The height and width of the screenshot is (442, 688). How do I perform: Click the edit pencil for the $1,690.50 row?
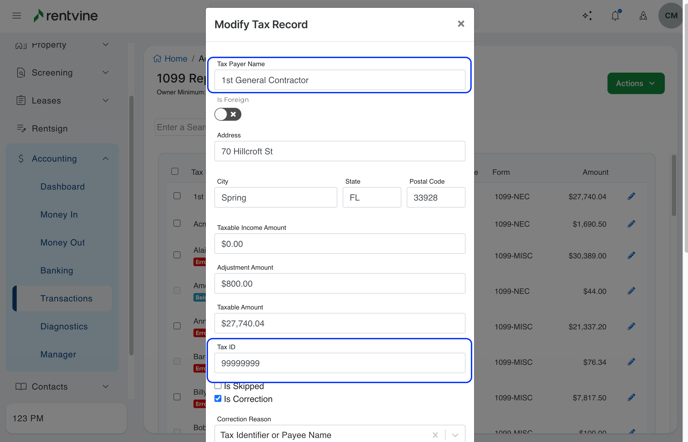pyautogui.click(x=631, y=224)
